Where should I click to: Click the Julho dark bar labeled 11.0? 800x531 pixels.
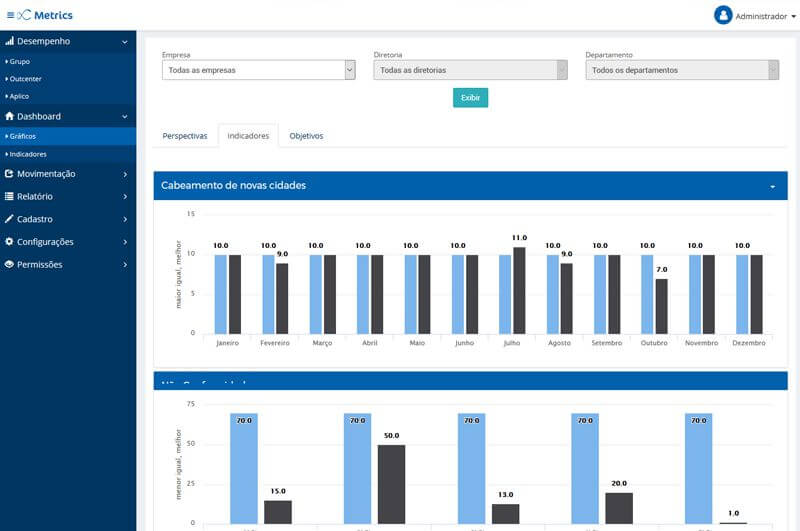519,291
